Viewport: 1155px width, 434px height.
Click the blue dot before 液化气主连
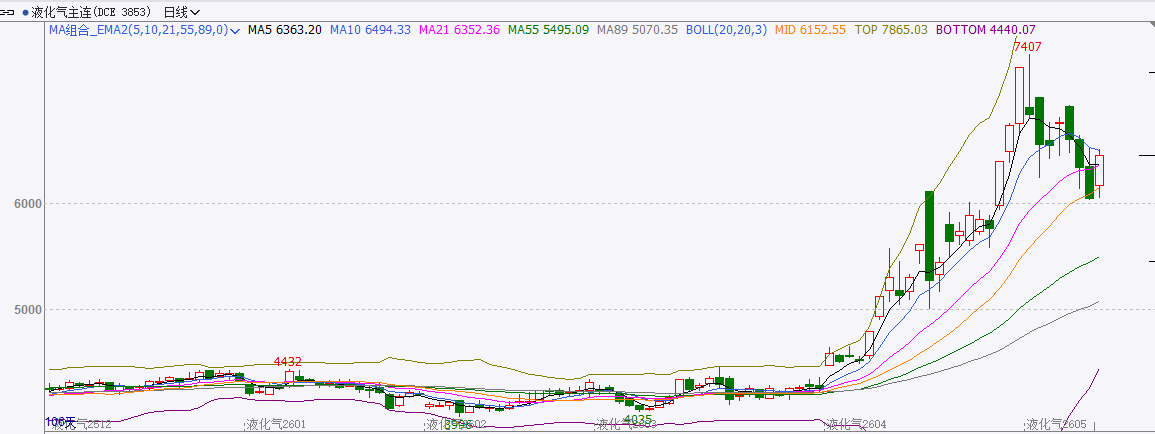[24, 12]
